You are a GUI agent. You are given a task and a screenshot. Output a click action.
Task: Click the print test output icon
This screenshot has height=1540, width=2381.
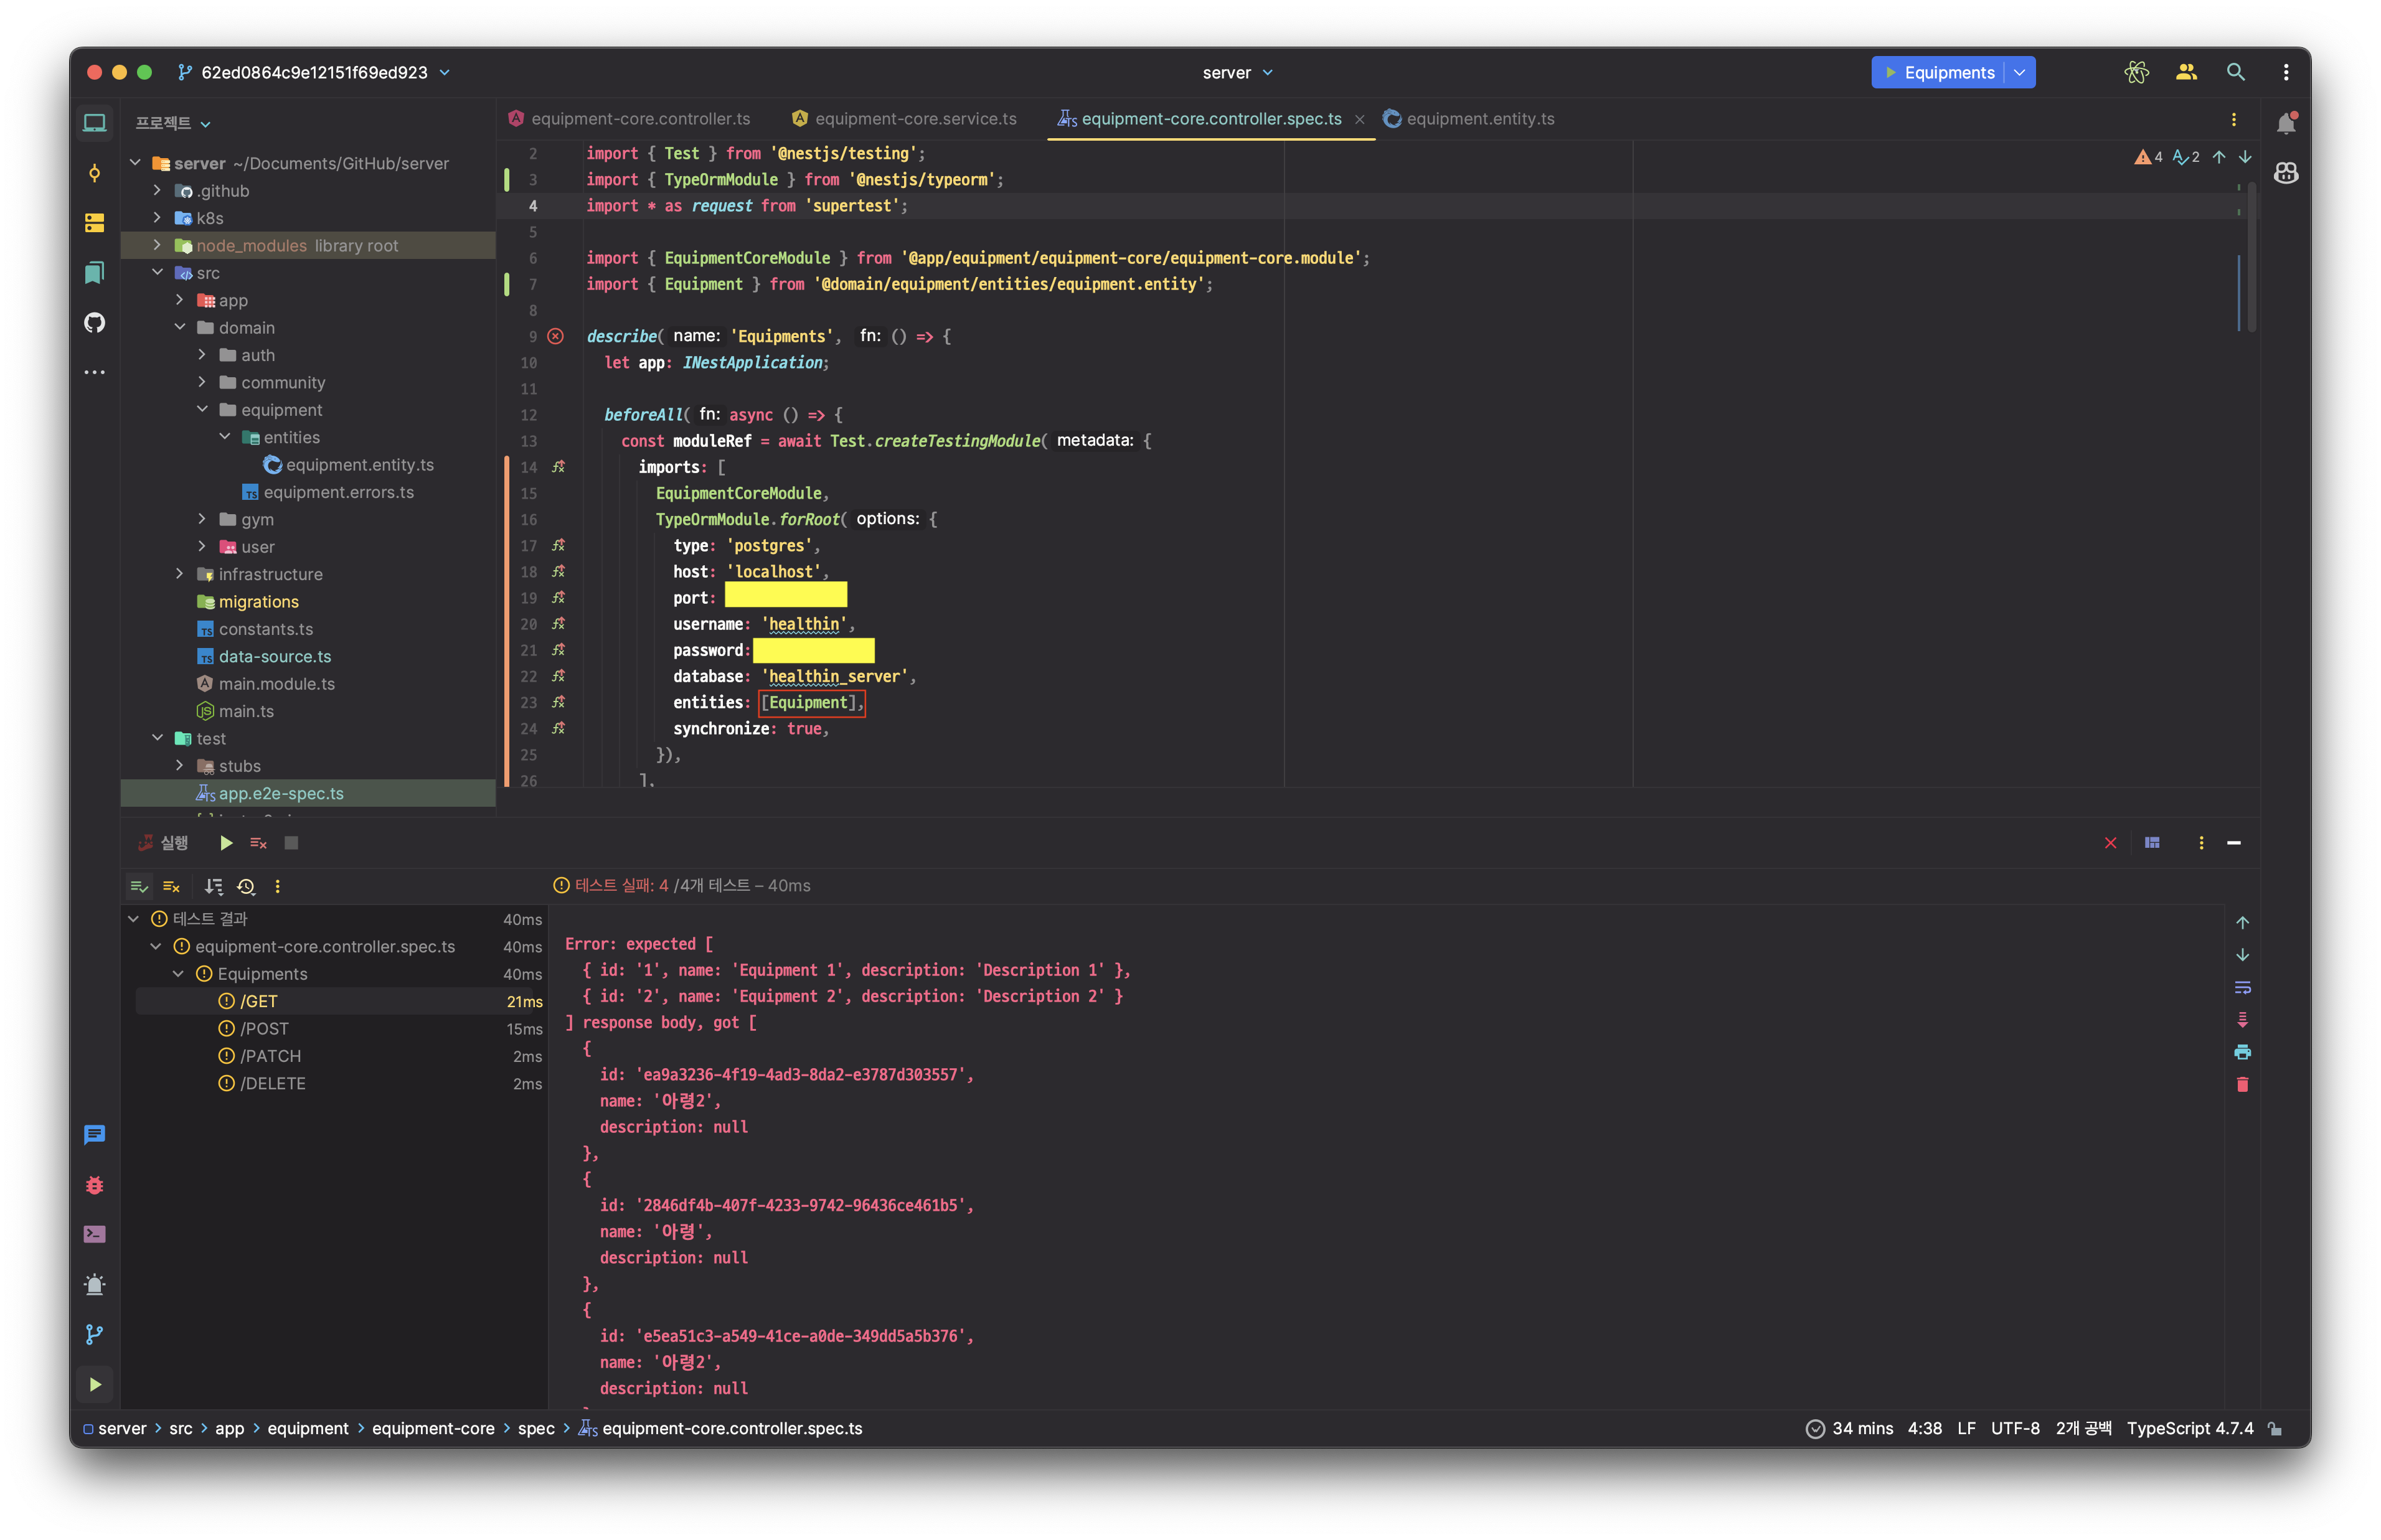(2242, 1052)
